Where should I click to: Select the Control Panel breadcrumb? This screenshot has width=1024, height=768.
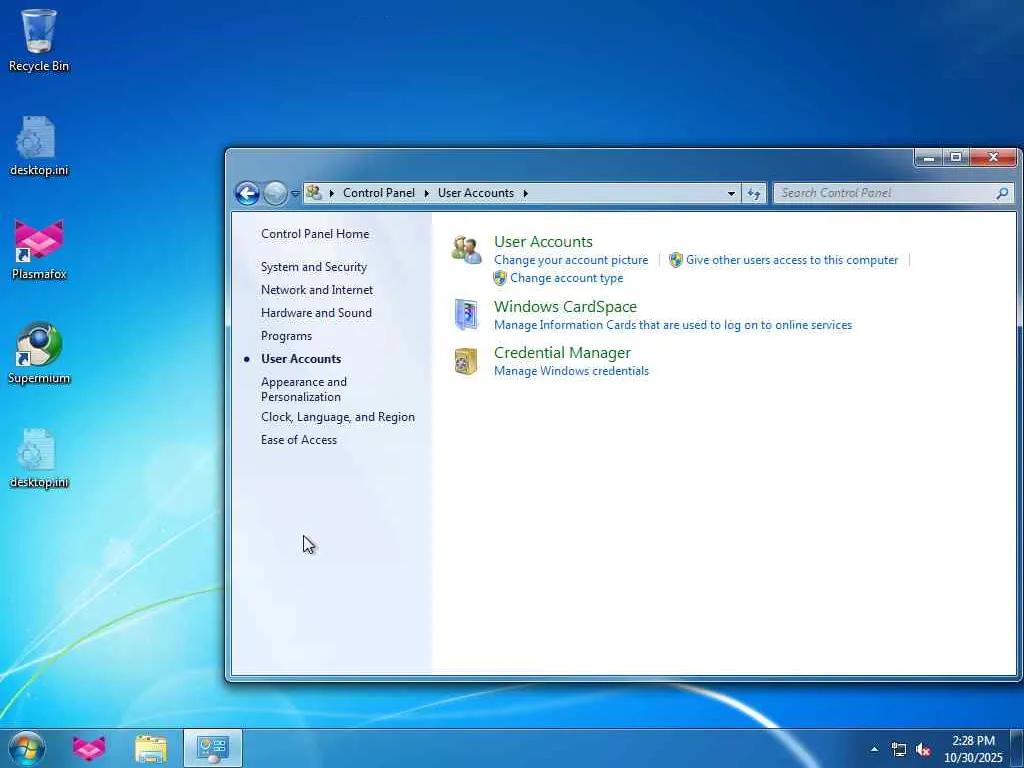[x=379, y=193]
